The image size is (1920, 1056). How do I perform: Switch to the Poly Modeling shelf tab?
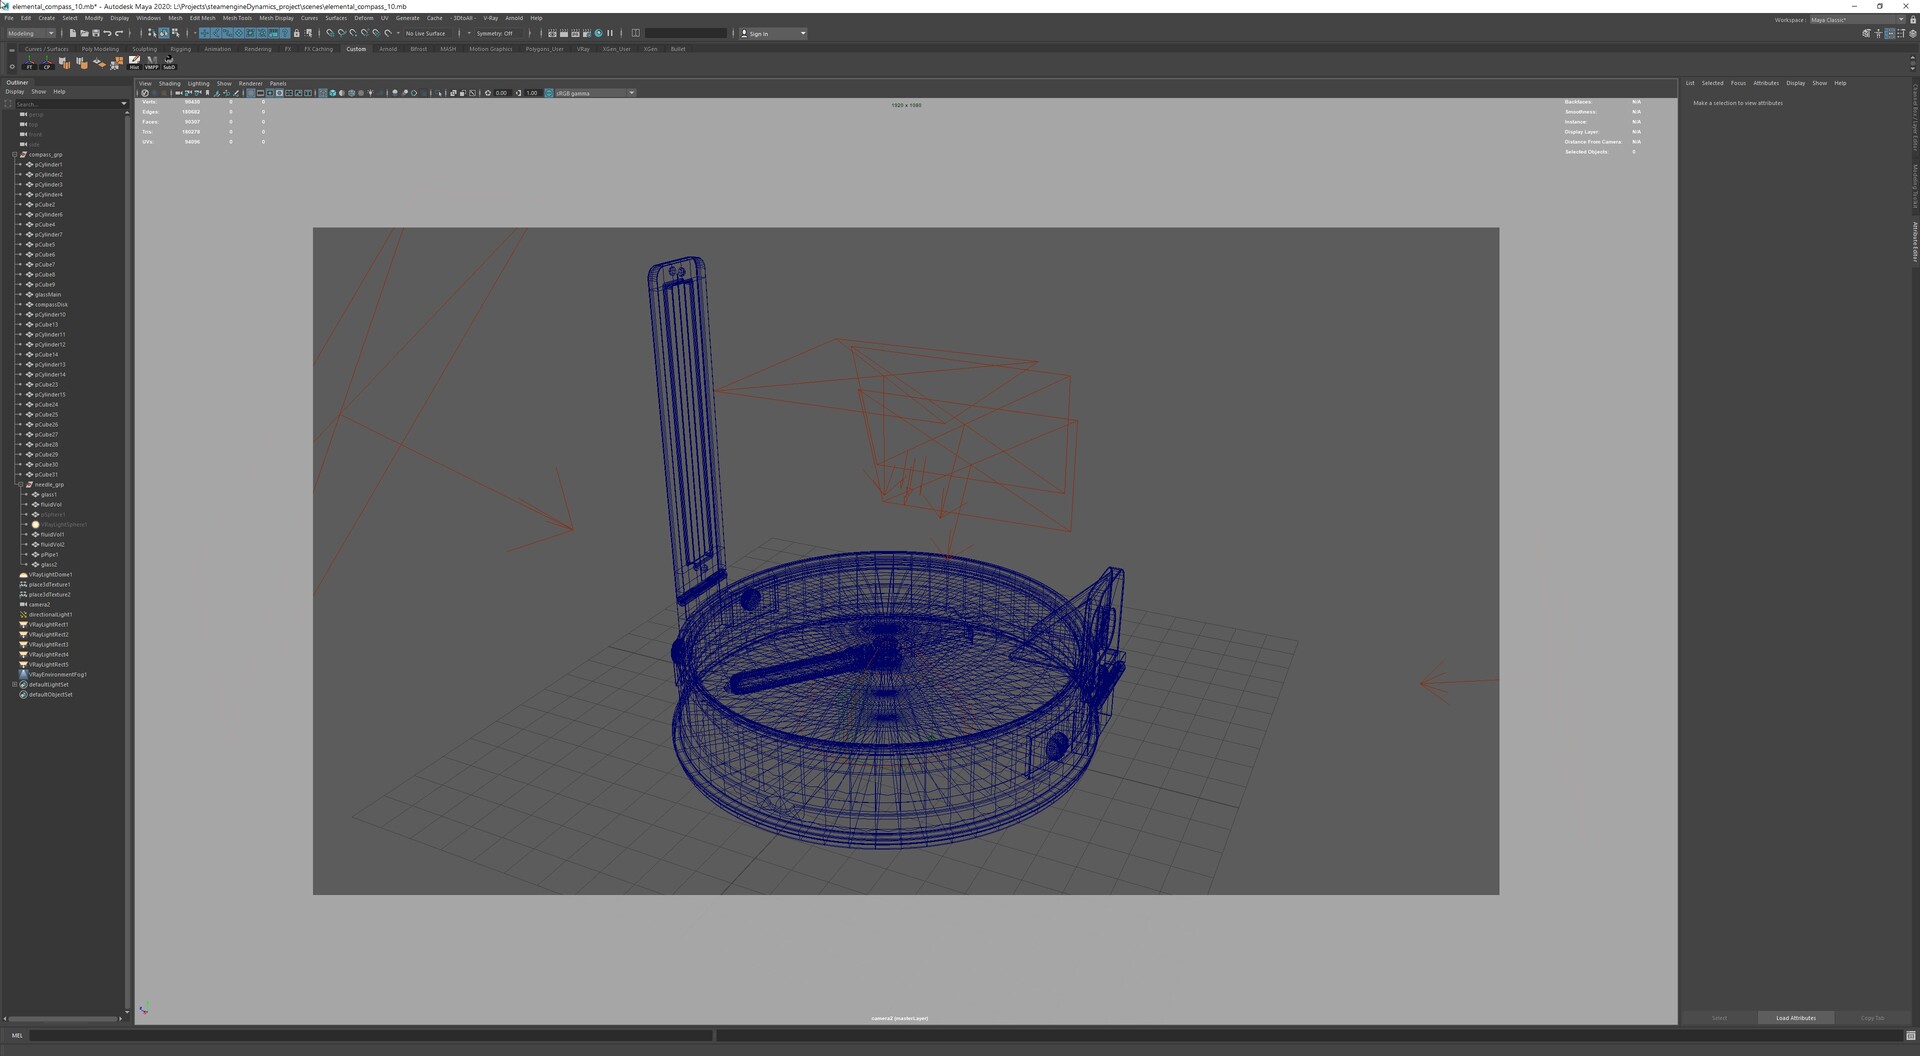tap(100, 49)
